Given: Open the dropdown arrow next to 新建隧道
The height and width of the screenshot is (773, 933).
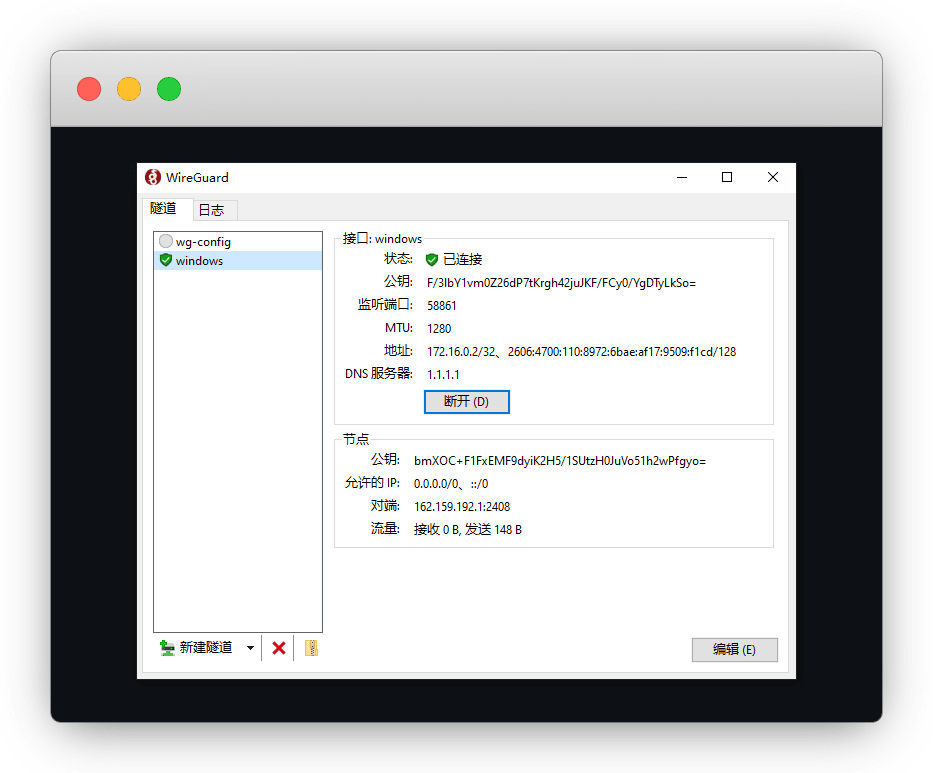Looking at the screenshot, I should coord(250,648).
